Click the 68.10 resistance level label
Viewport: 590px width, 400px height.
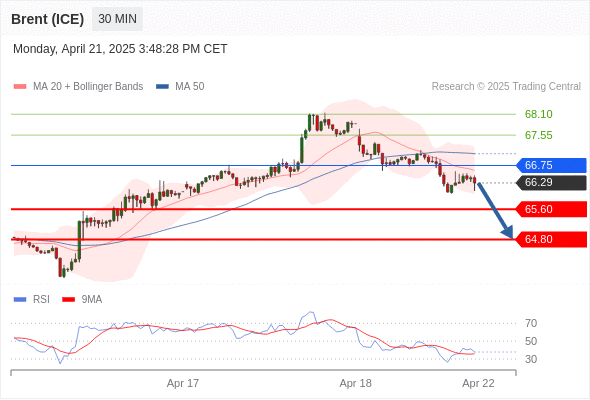539,114
